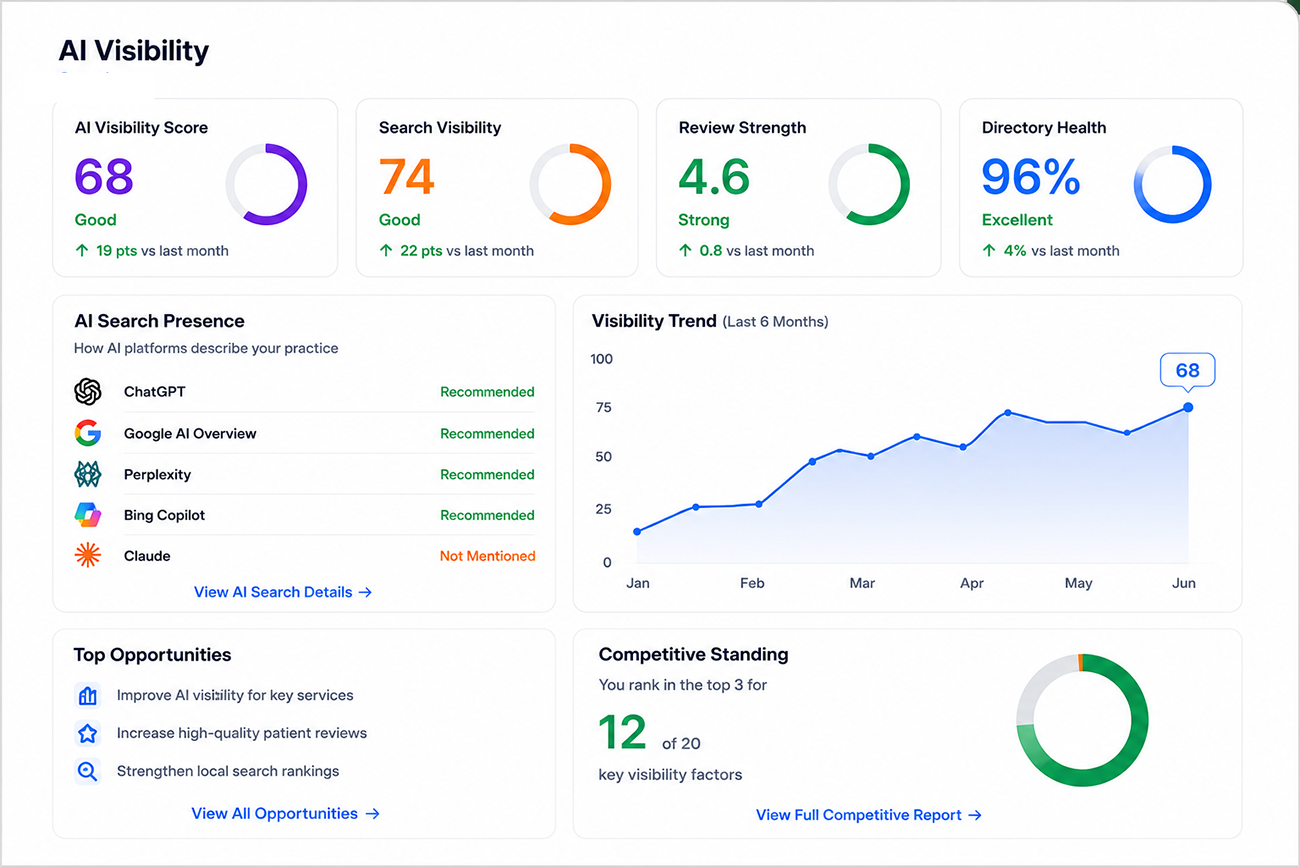This screenshot has width=1300, height=867.
Task: Click the up arrow next to 4%
Action: [988, 251]
